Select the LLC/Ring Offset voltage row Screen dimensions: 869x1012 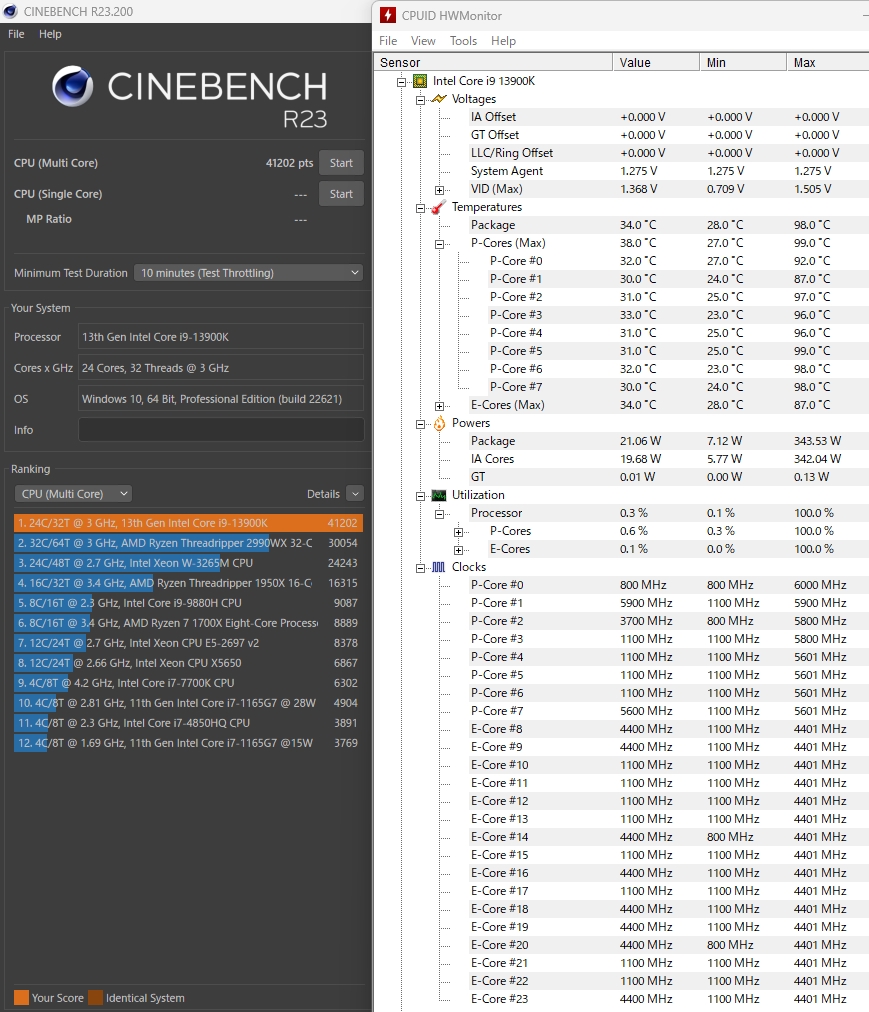(669, 153)
